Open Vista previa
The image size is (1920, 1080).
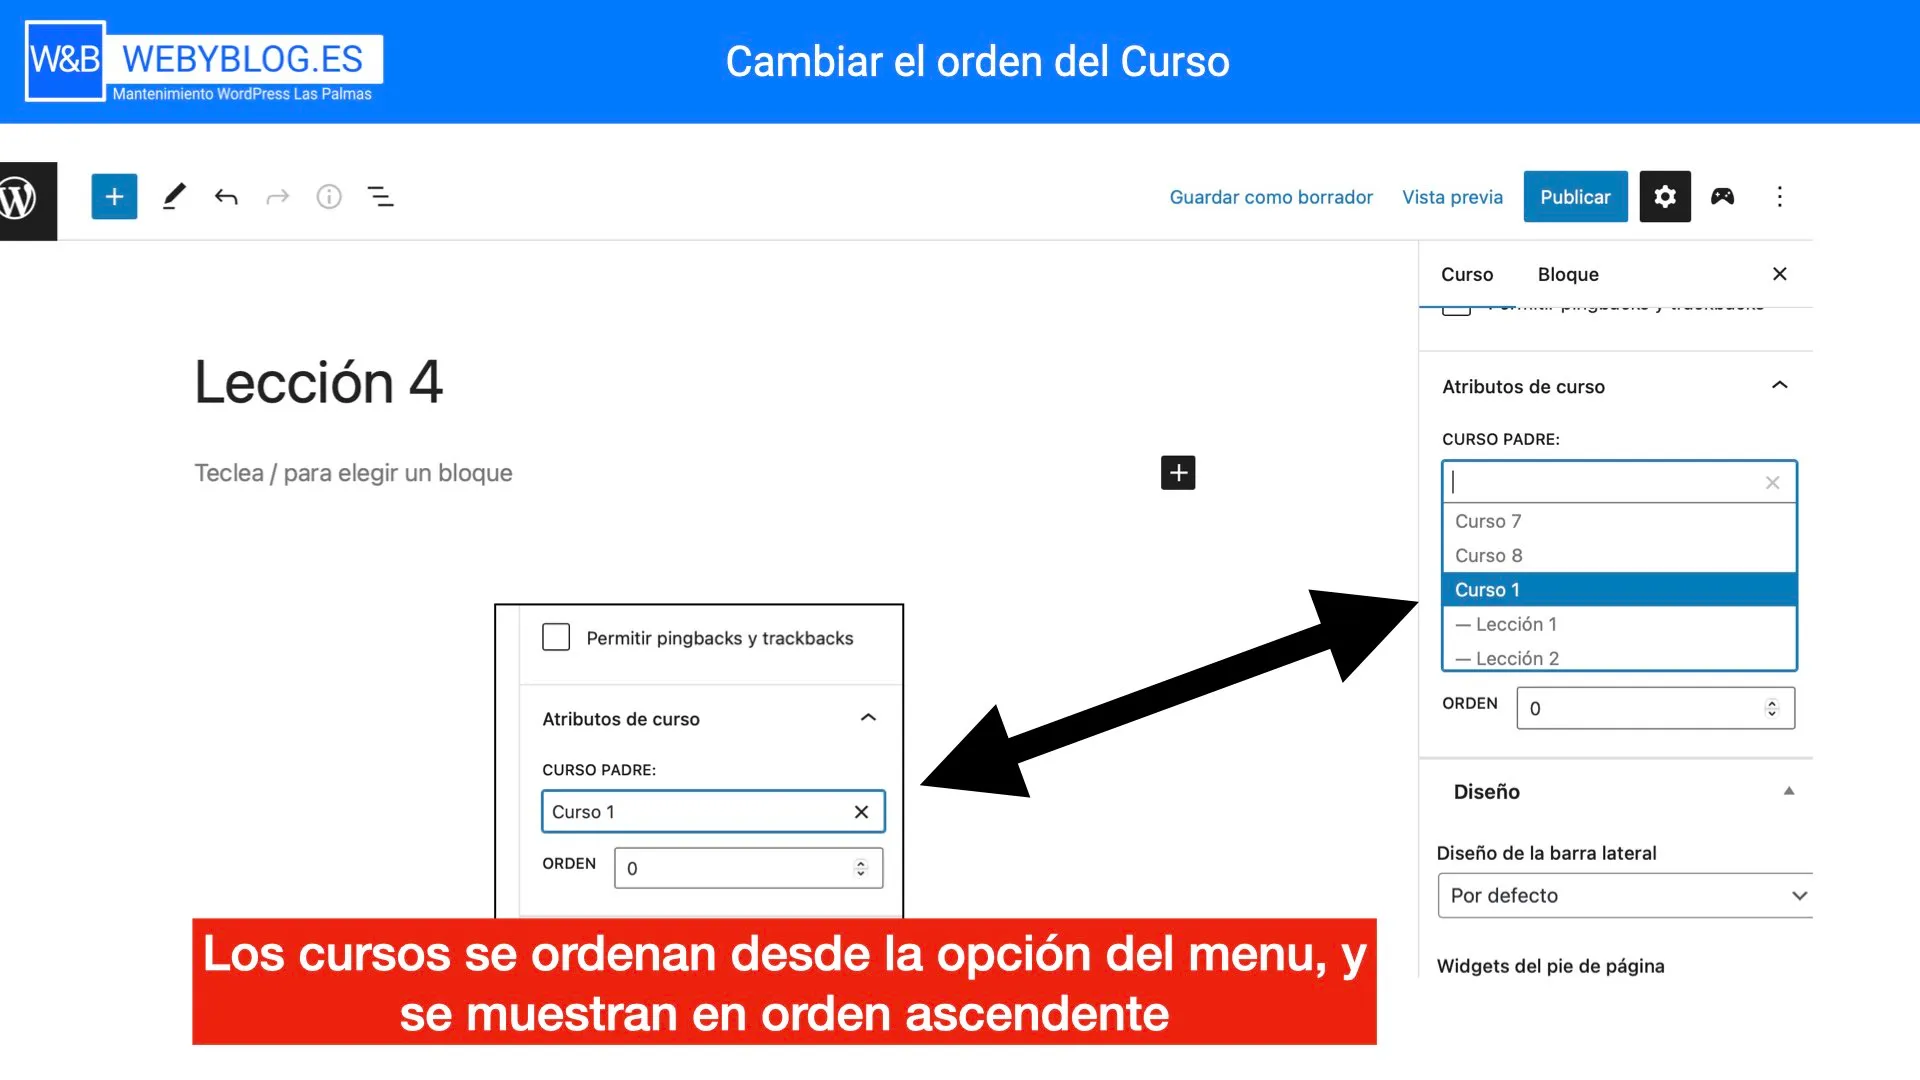click(1452, 197)
